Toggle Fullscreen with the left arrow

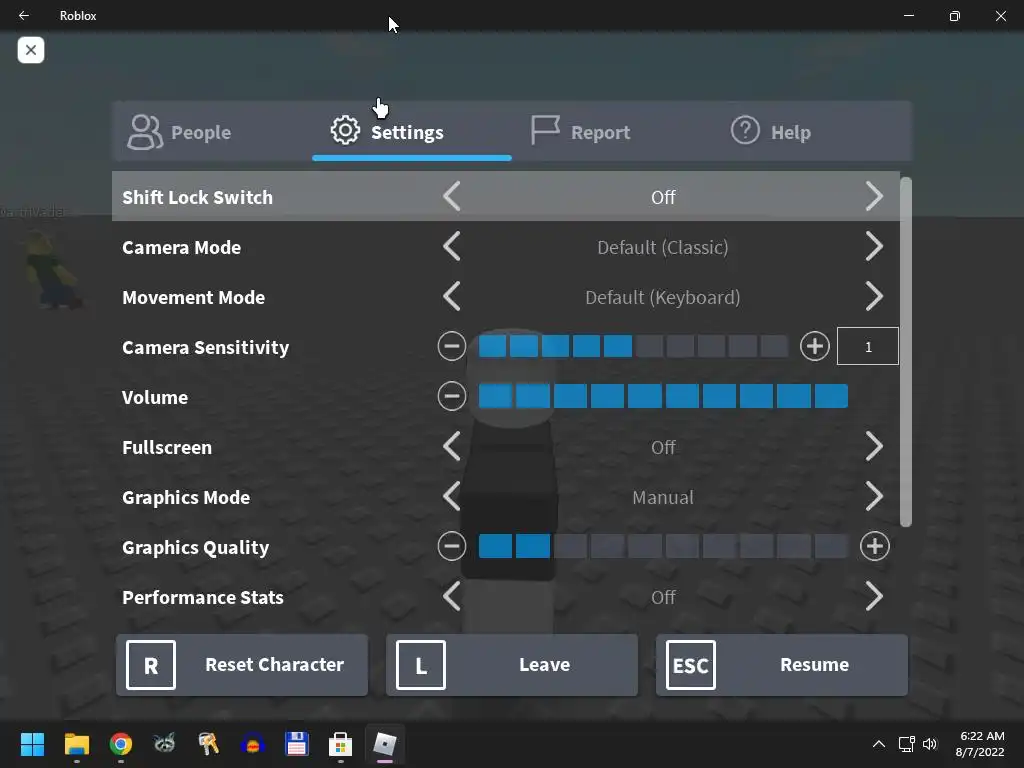(x=452, y=447)
